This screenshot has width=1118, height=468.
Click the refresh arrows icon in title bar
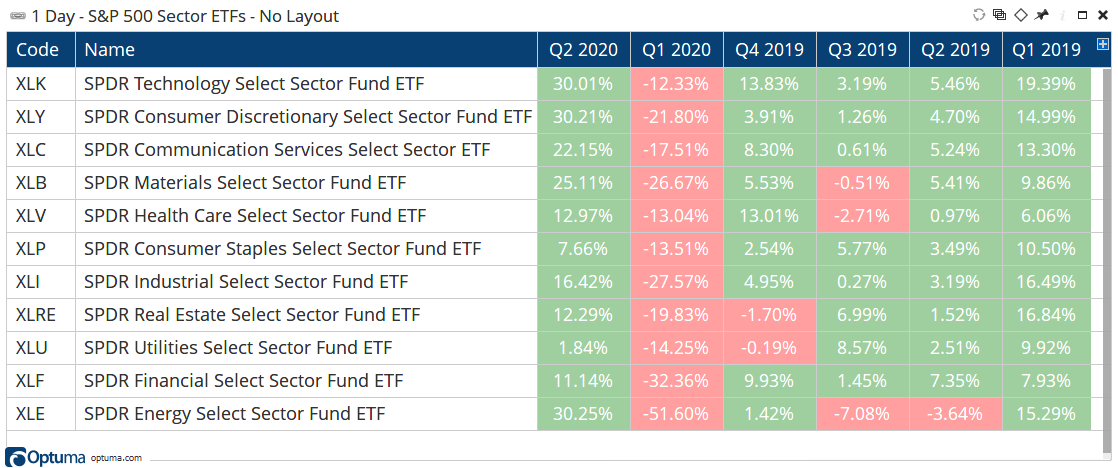pyautogui.click(x=978, y=14)
